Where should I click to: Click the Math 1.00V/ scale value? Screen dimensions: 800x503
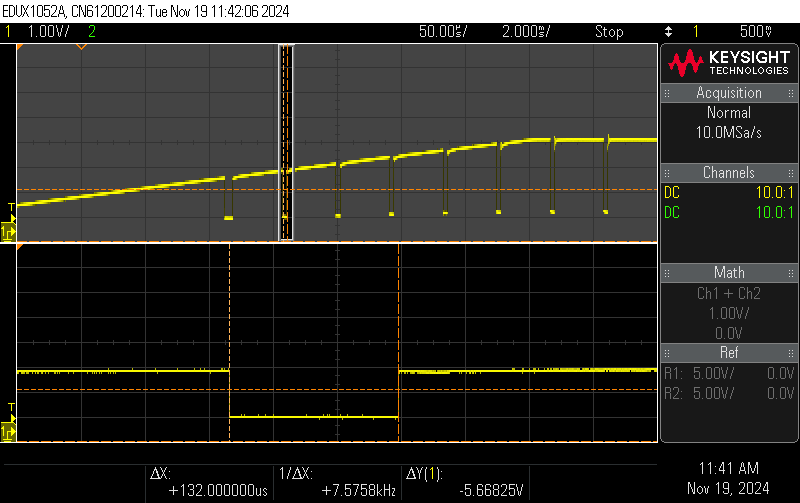(x=729, y=314)
